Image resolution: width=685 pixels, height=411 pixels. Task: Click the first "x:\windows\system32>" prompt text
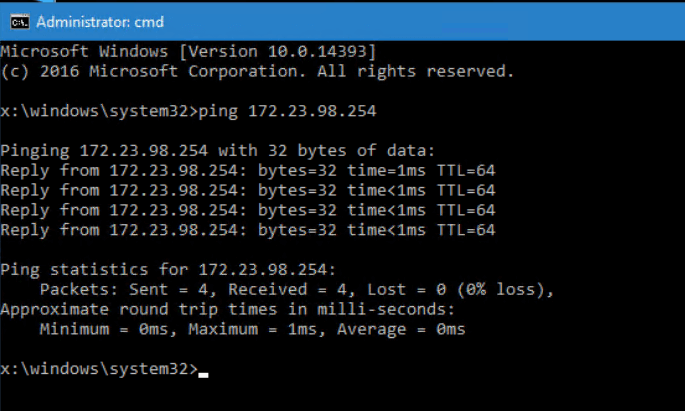pyautogui.click(x=100, y=110)
